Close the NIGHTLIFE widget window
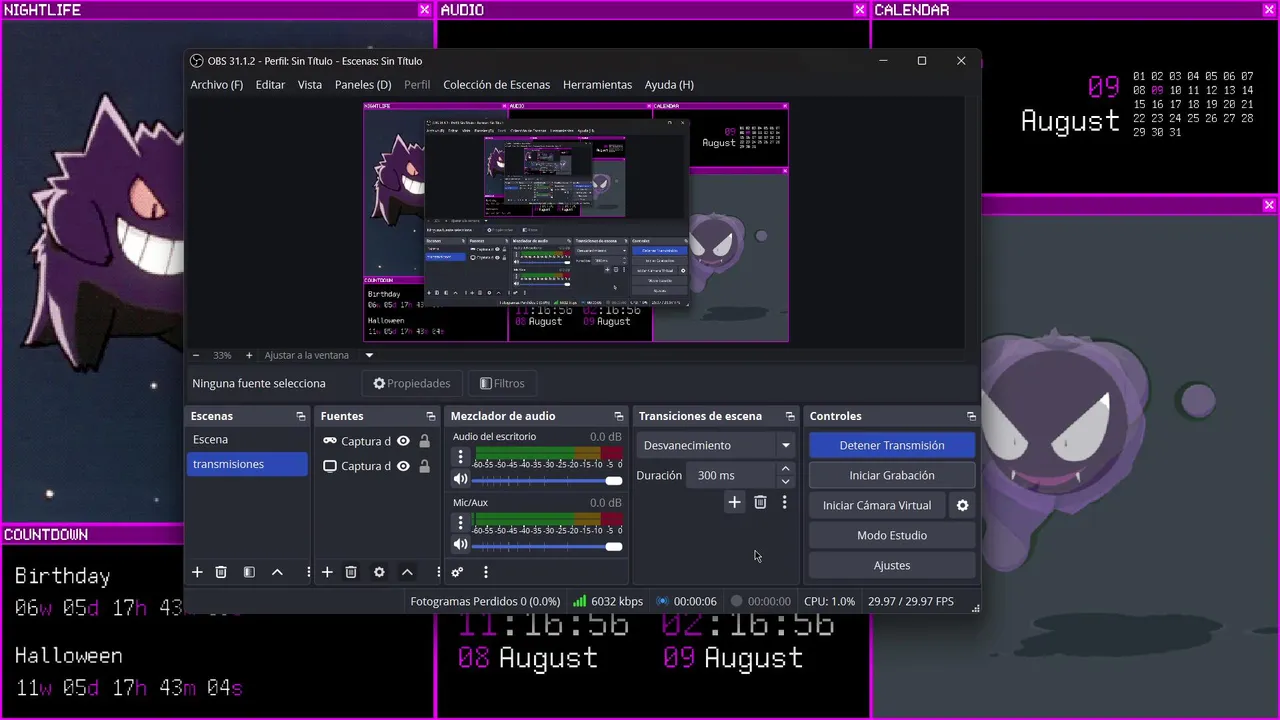Screen dimensions: 1280x720 (424, 10)
